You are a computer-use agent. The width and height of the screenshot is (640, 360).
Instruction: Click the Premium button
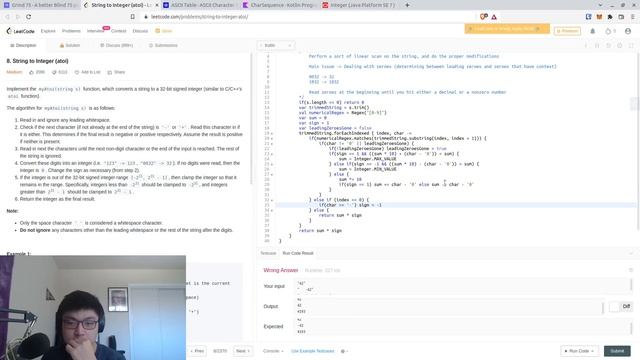(x=567, y=31)
